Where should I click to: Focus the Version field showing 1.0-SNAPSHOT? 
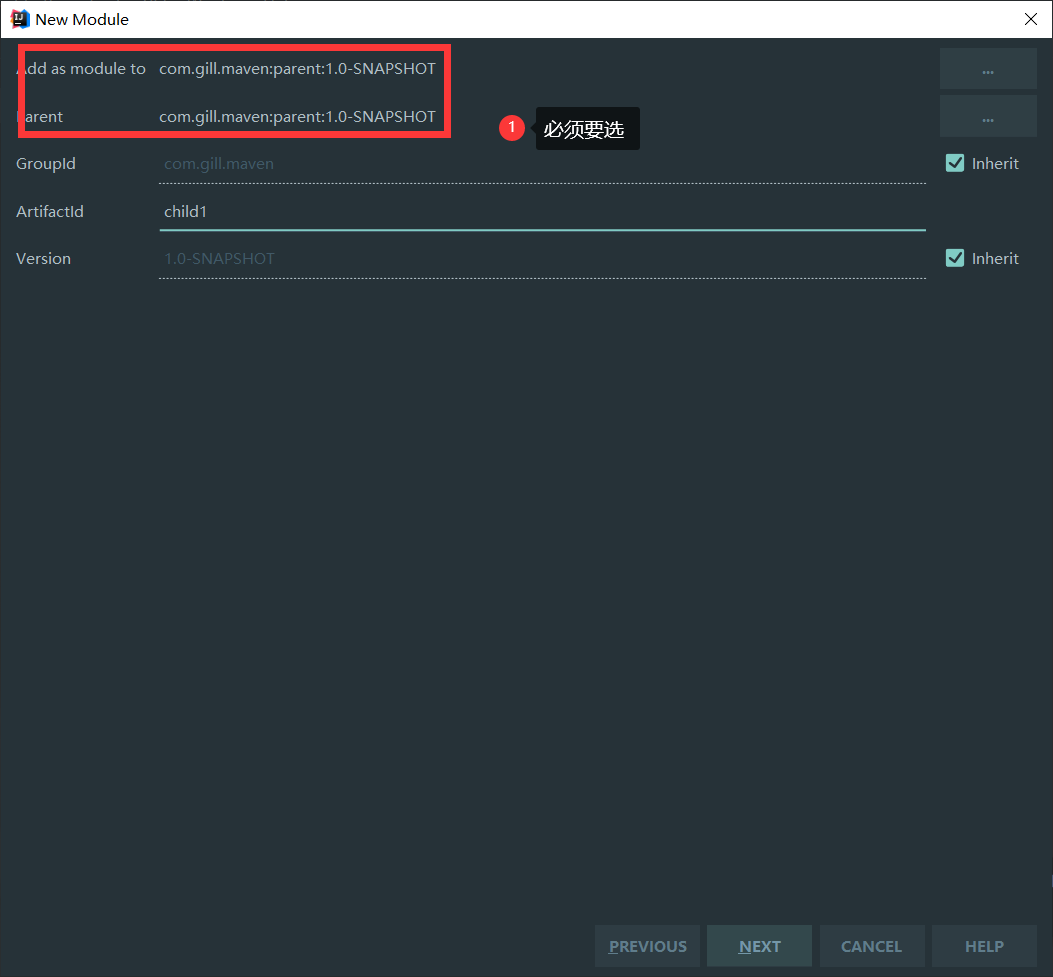click(542, 259)
